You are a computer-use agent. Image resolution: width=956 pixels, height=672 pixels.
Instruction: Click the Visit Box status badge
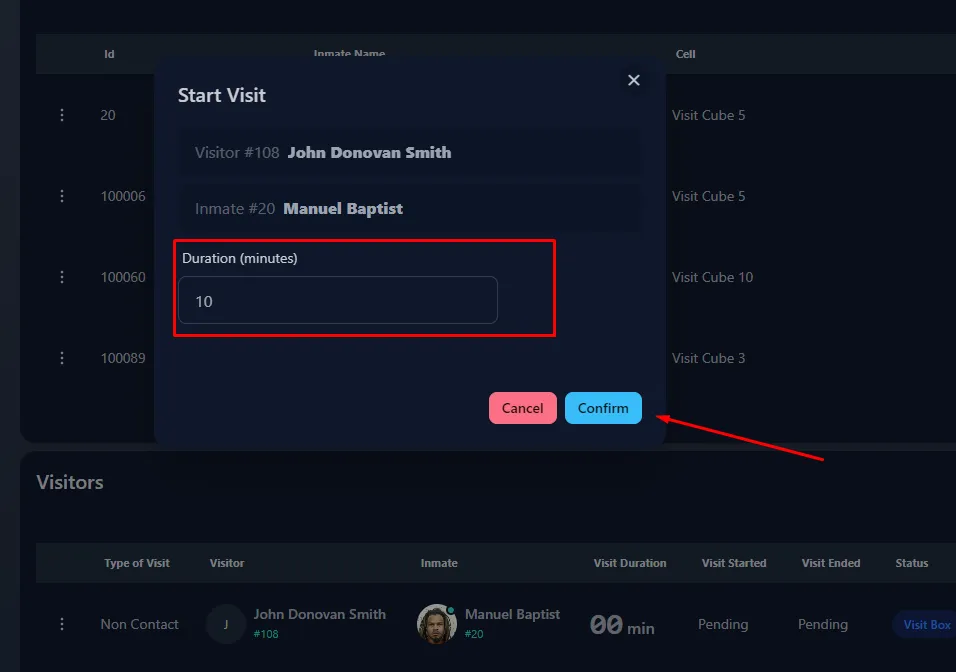(x=926, y=624)
